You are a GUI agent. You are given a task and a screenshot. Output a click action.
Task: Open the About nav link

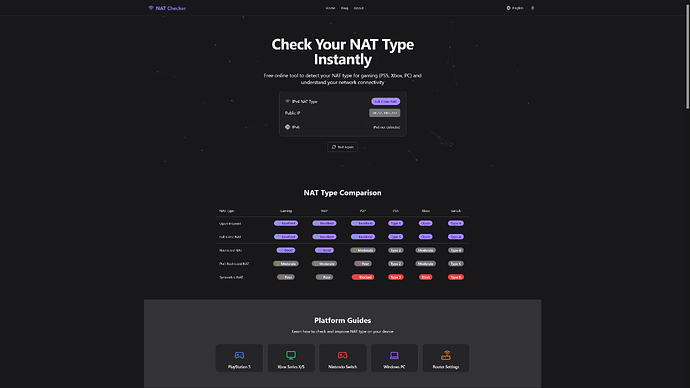click(x=359, y=8)
